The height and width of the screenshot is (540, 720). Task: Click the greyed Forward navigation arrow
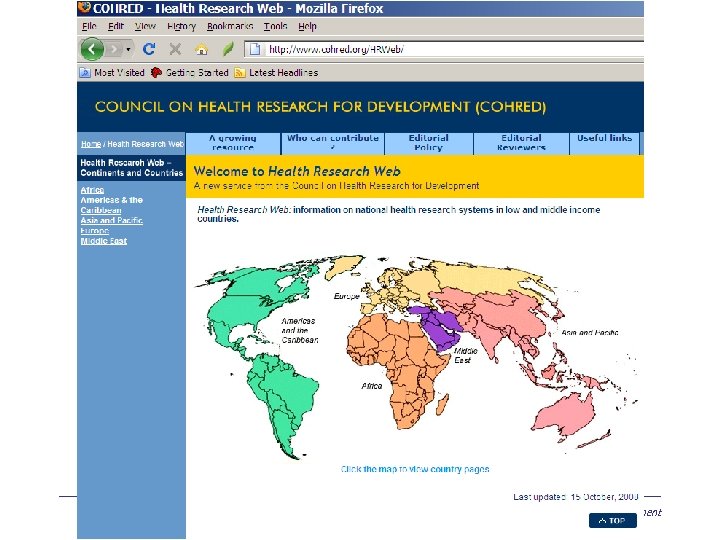click(x=113, y=49)
